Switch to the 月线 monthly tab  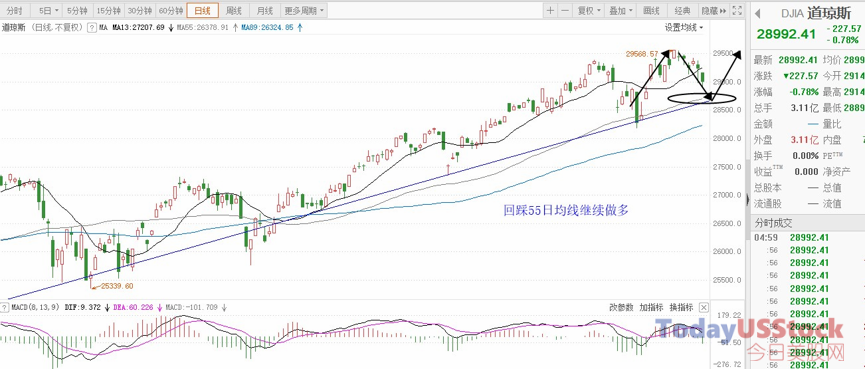[265, 10]
